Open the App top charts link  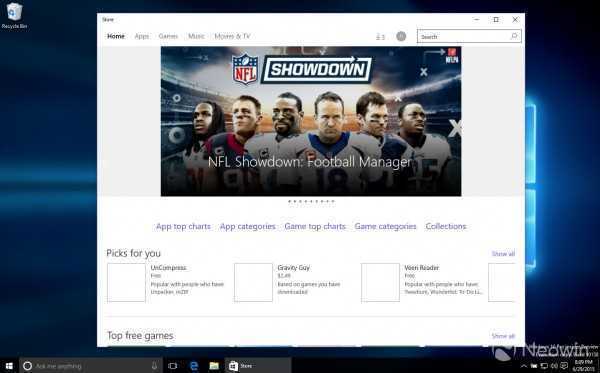pyautogui.click(x=183, y=226)
